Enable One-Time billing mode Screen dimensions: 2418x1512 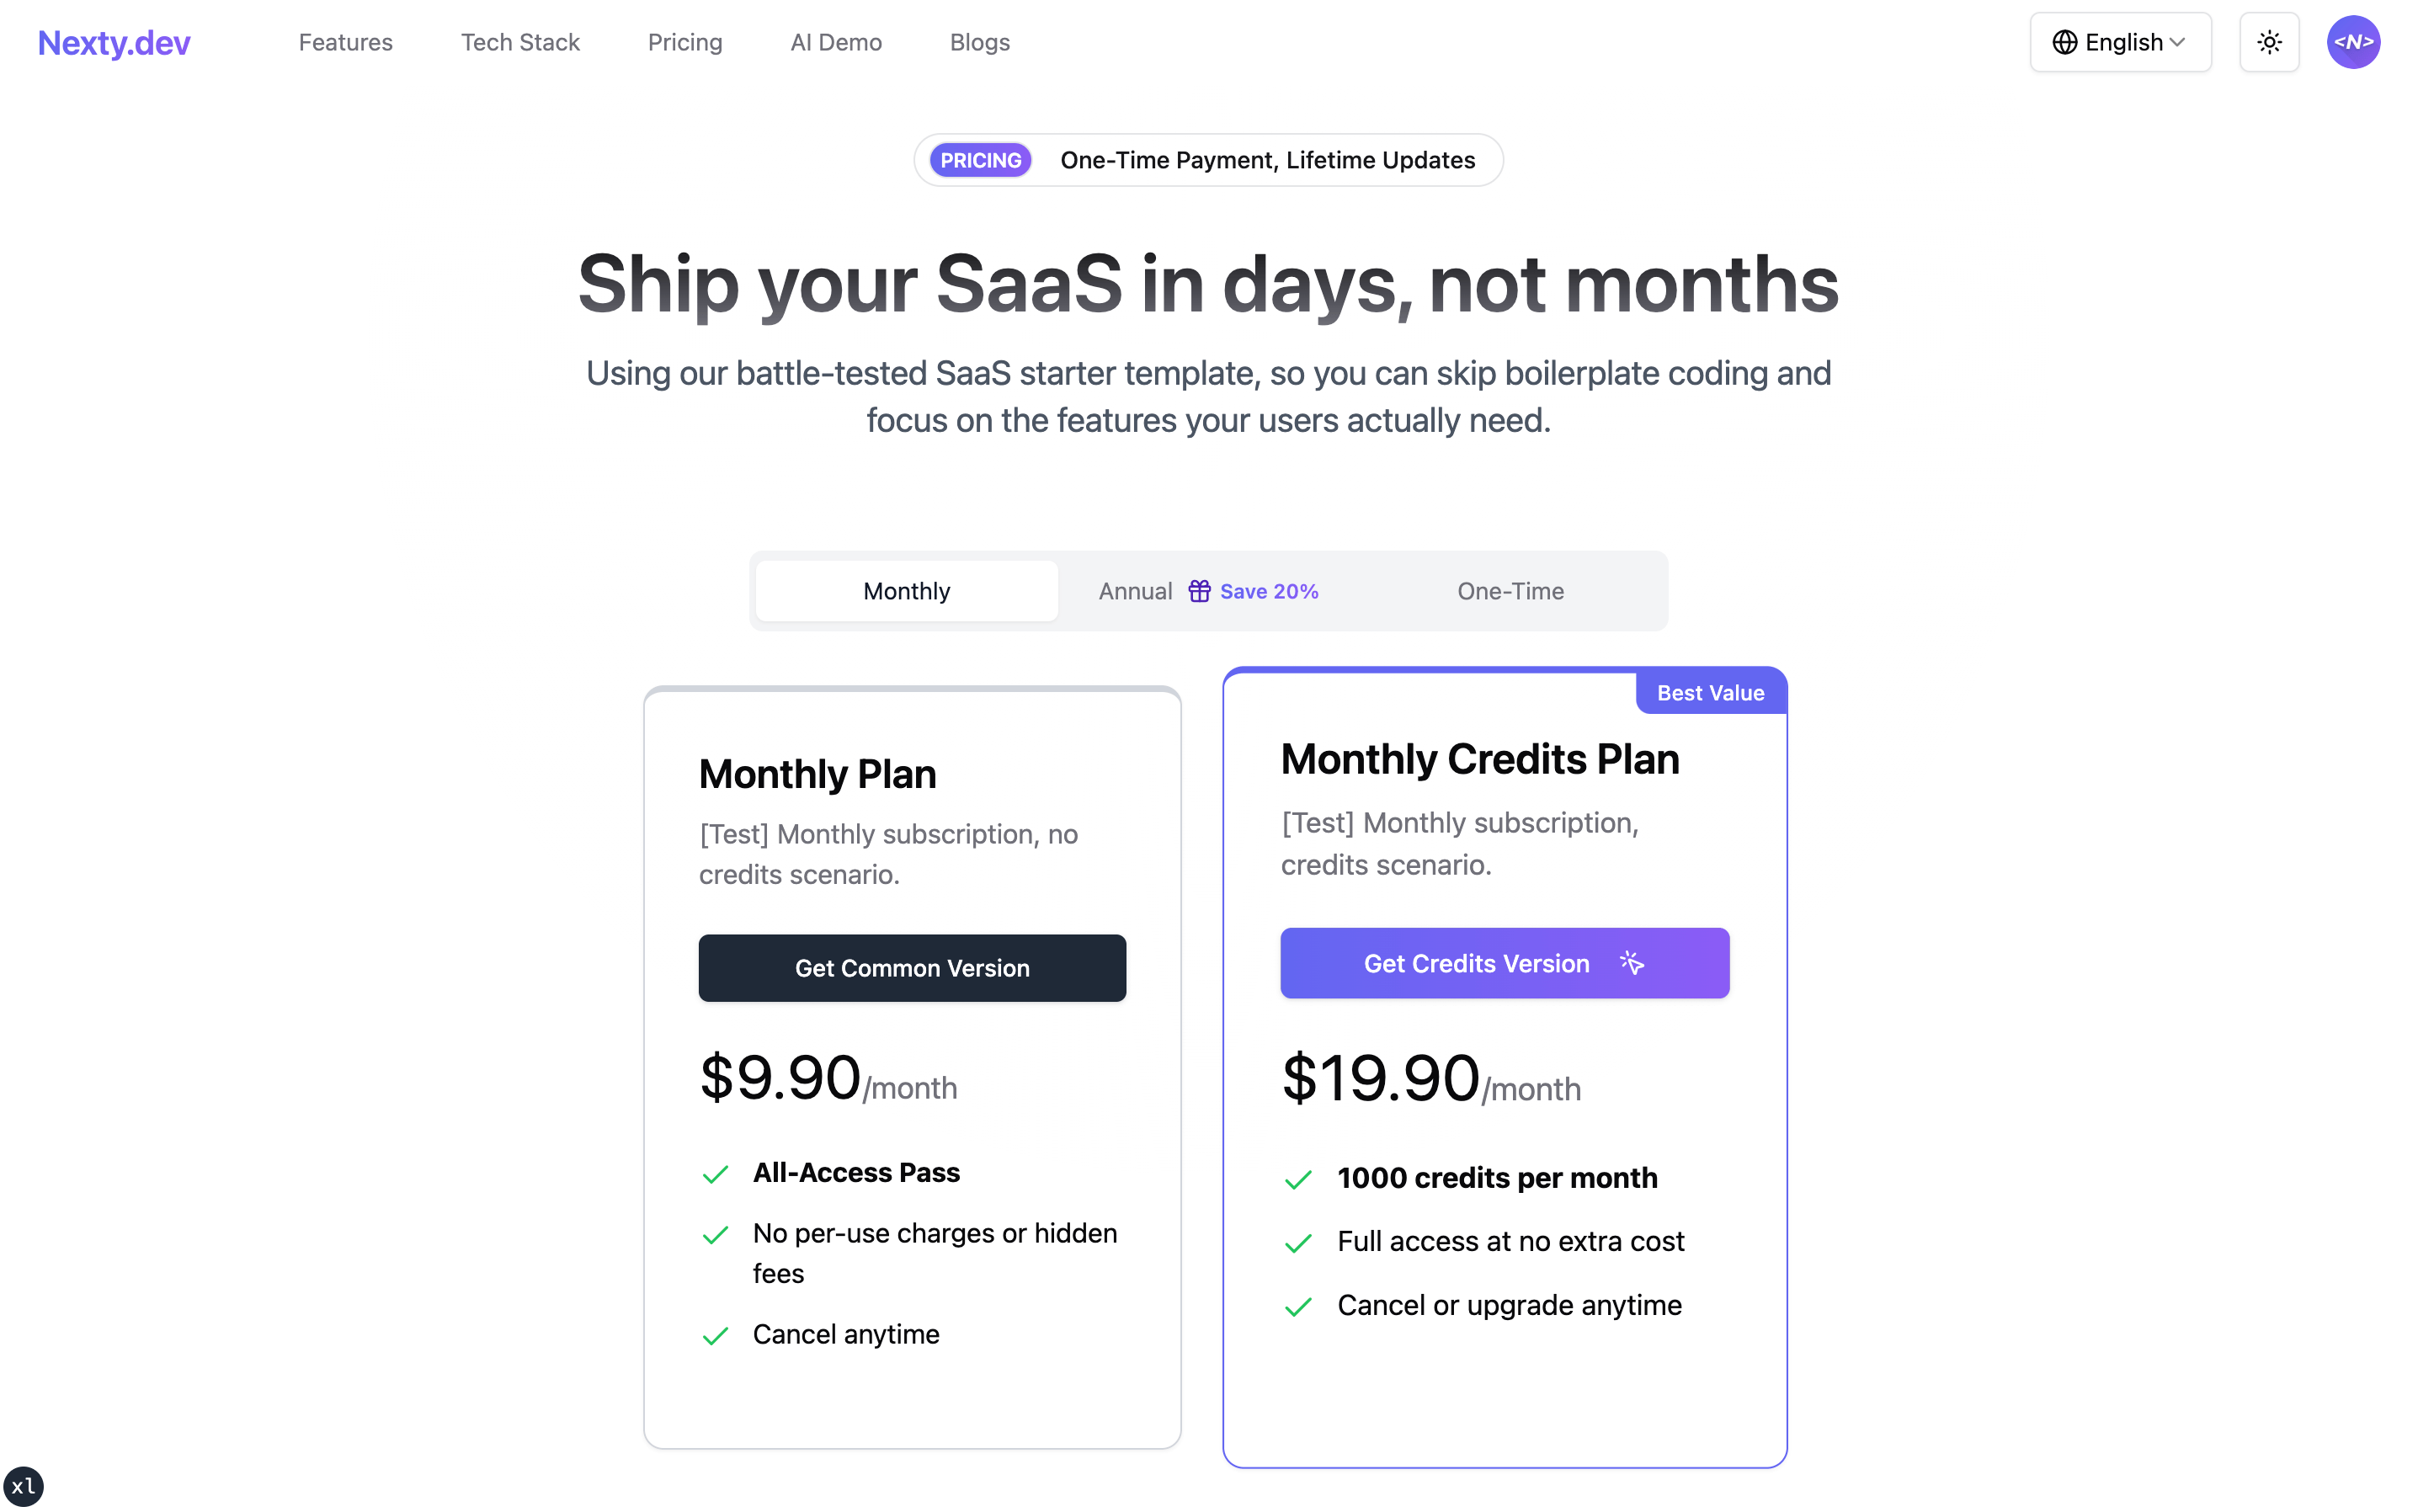(x=1510, y=590)
